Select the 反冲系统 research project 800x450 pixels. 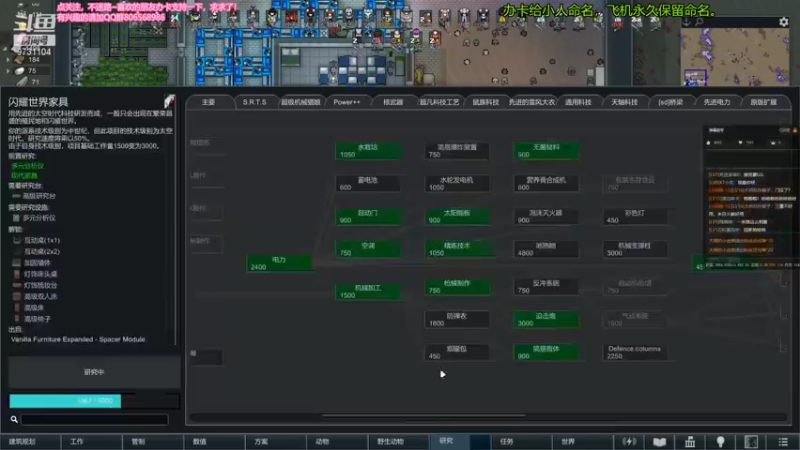click(546, 287)
